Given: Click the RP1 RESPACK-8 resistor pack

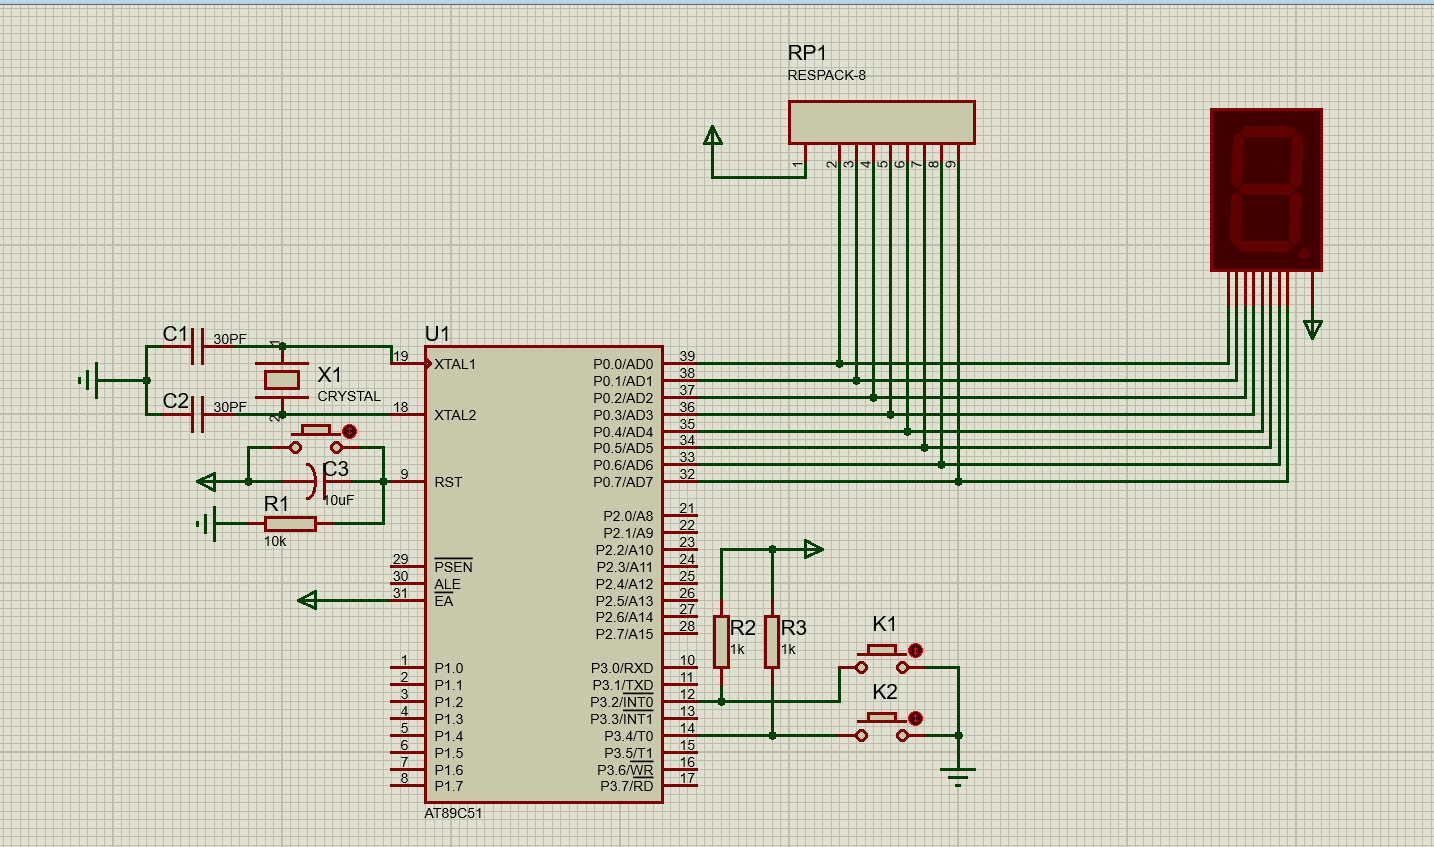Looking at the screenshot, I should 881,122.
